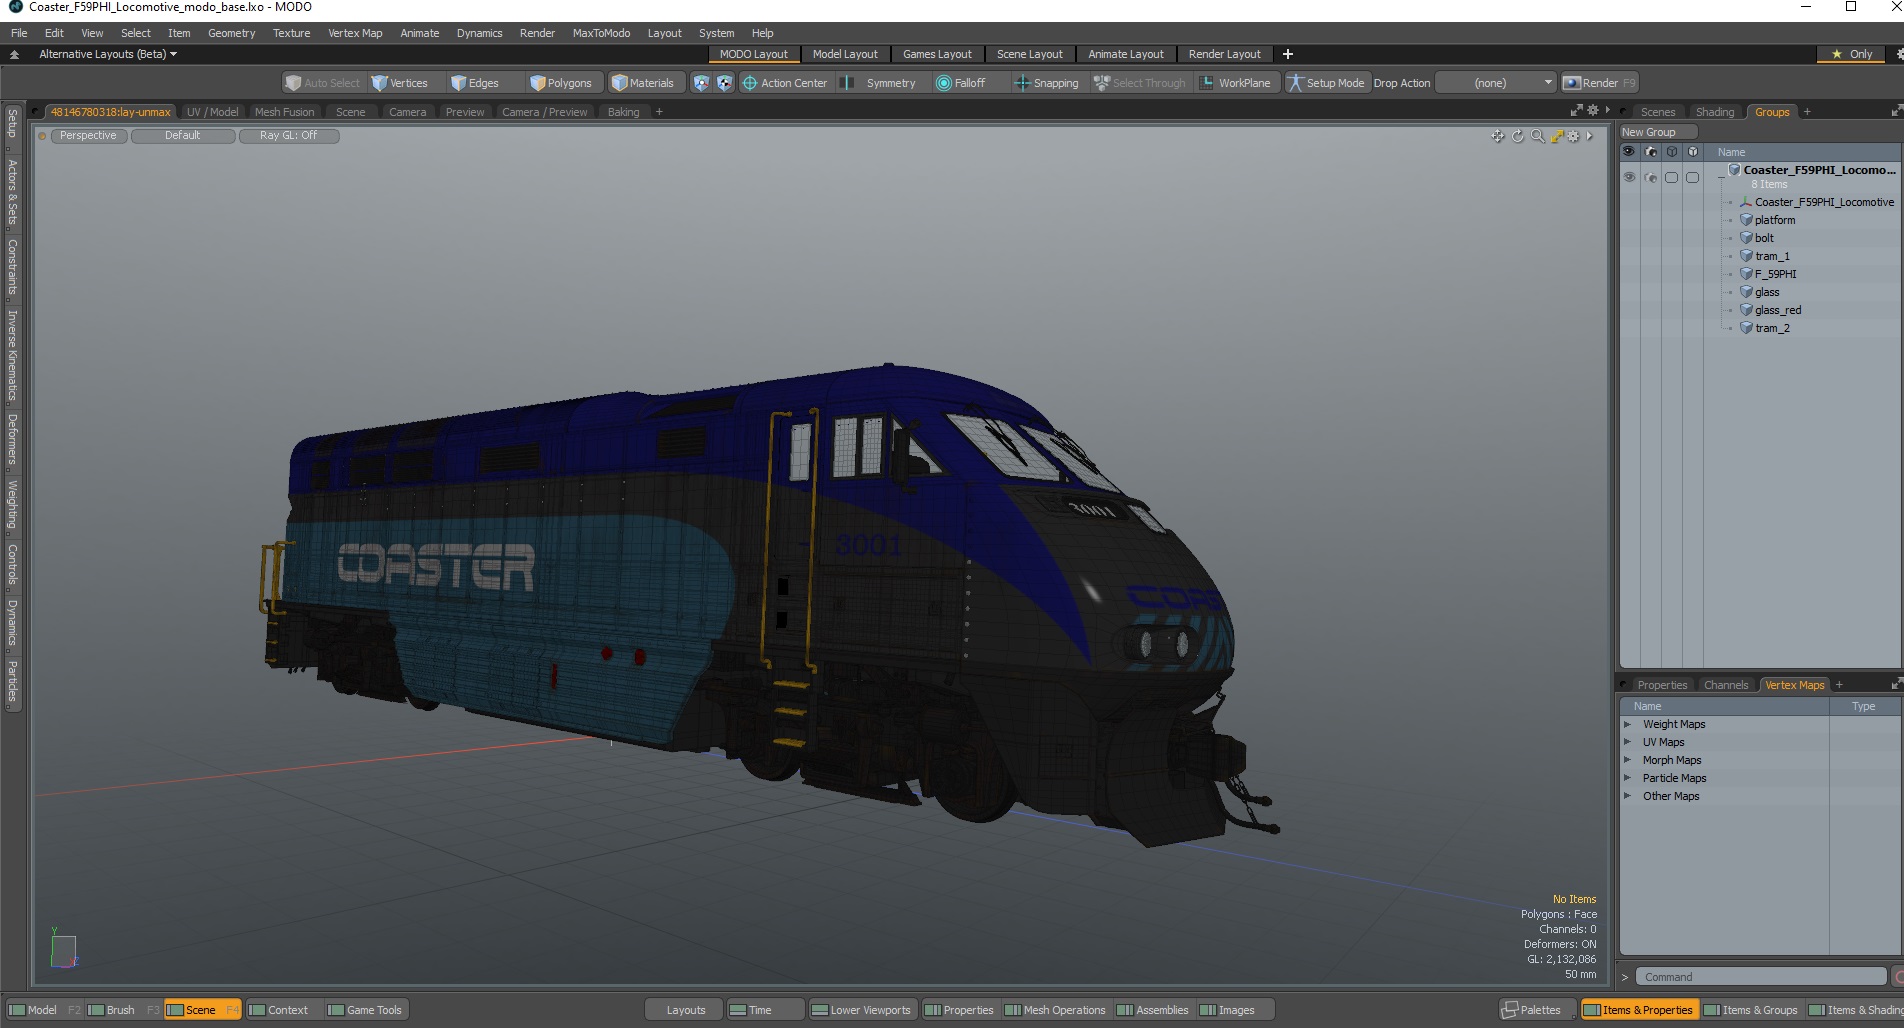Viewport: 1904px width, 1028px height.
Task: Switch to Render Layout tab
Action: [1224, 54]
